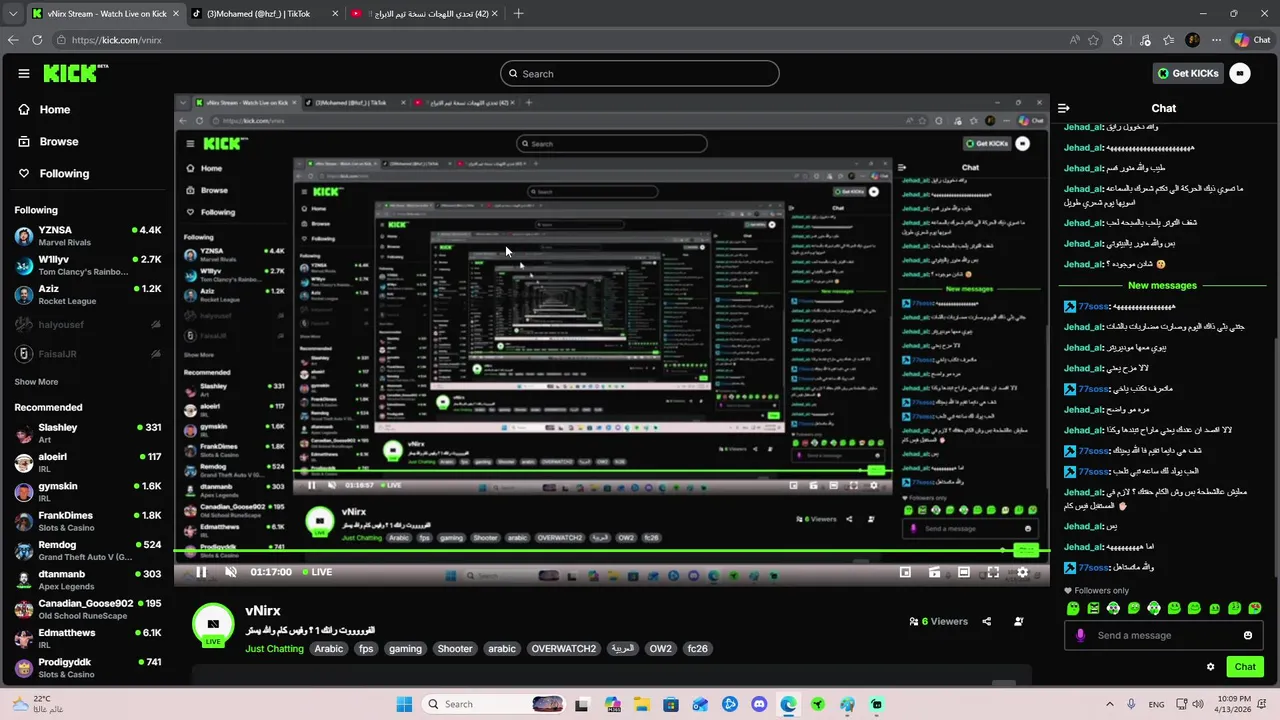The height and width of the screenshot is (720, 1280).
Task: Open the Windows Start menu
Action: [404, 704]
